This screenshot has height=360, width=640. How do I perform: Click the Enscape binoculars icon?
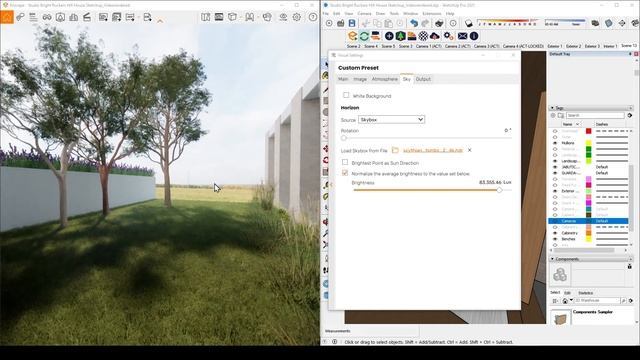tap(47, 17)
